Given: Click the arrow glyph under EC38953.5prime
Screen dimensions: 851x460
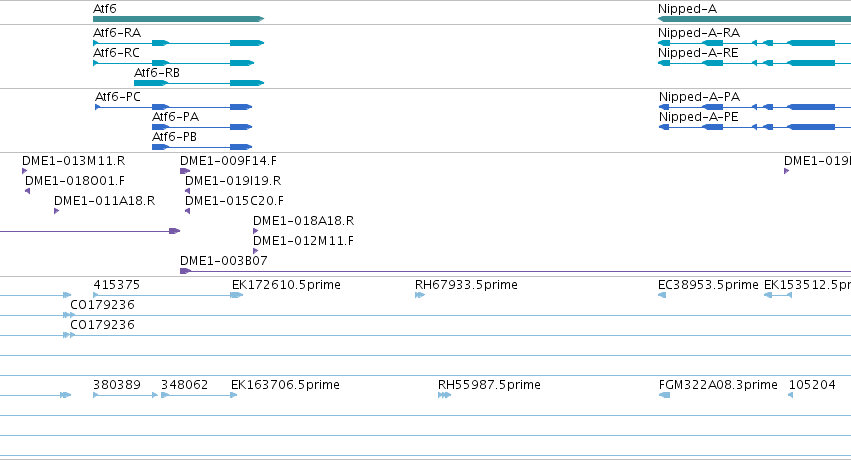Looking at the screenshot, I should 662,295.
